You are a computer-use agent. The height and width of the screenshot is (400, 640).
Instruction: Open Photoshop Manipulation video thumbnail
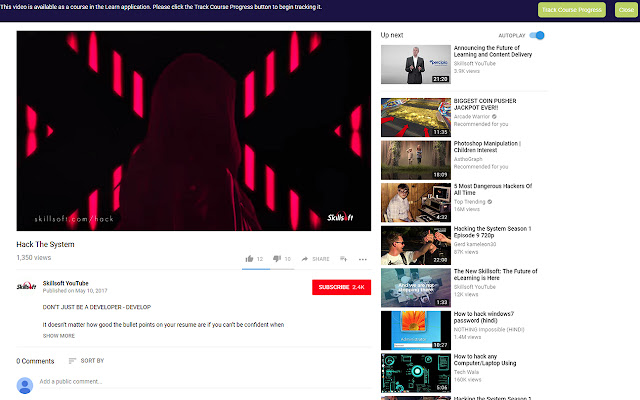(x=416, y=160)
